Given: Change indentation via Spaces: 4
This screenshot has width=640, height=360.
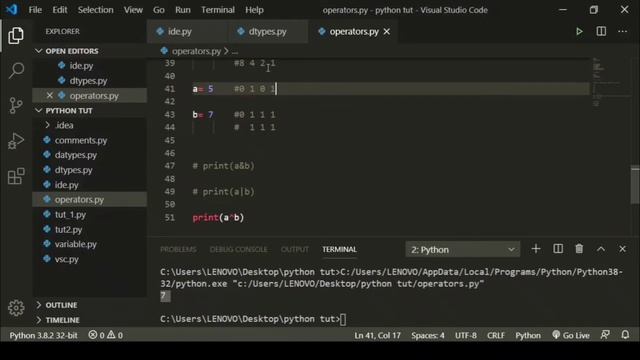Looking at the screenshot, I should [428, 335].
